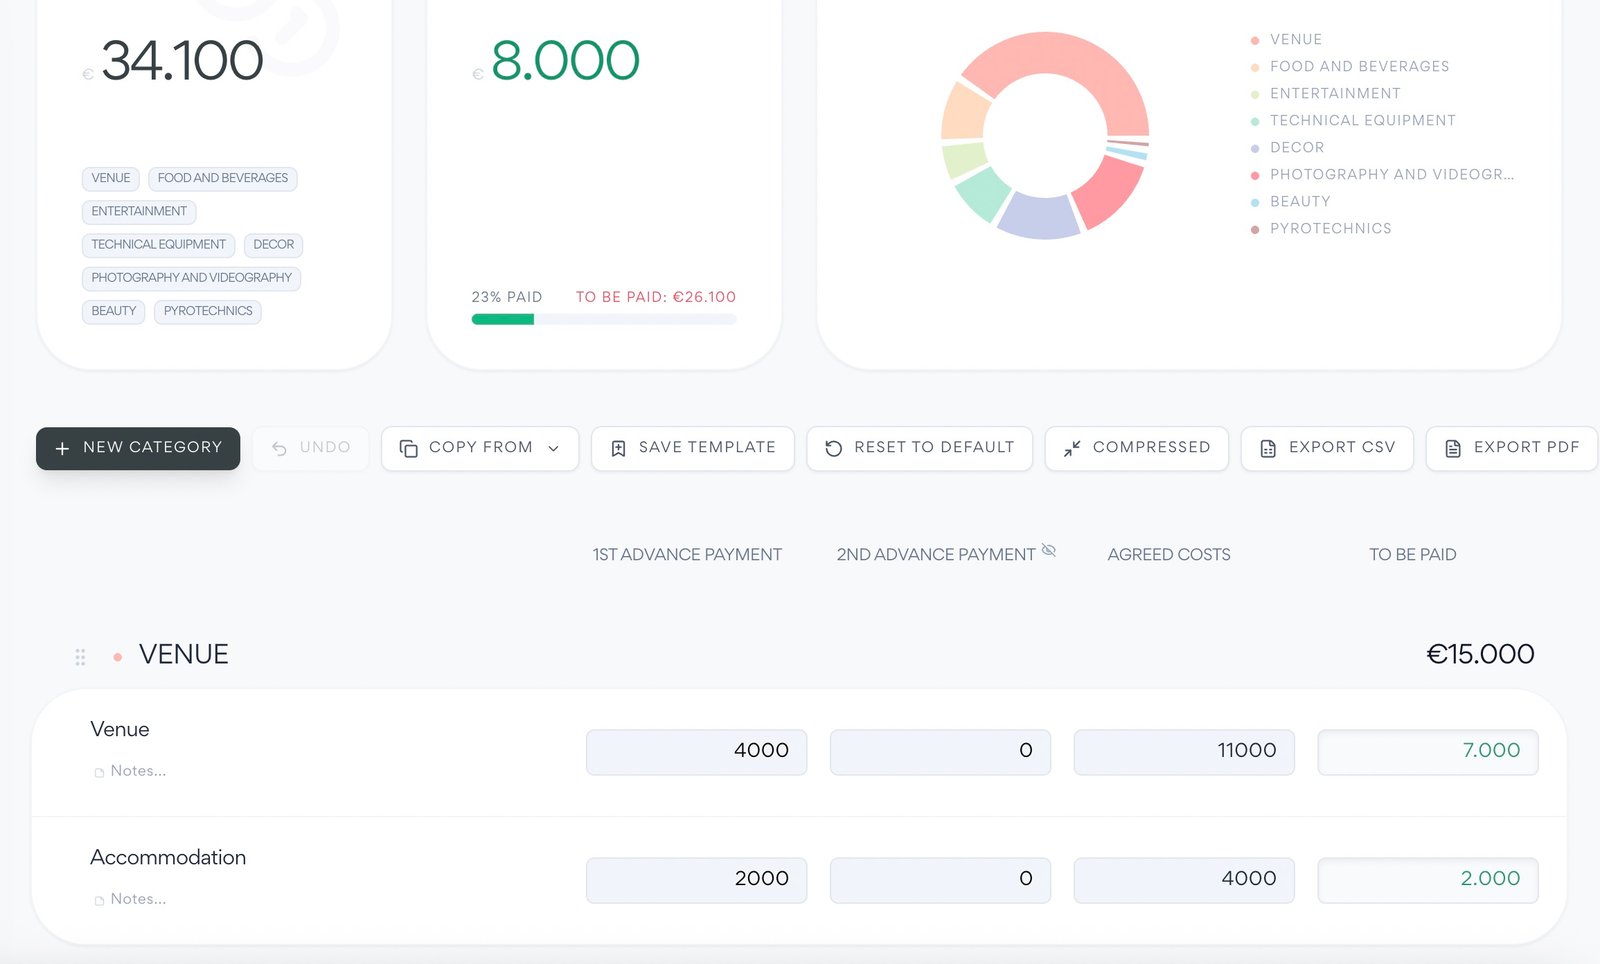Edit Venue 2nd advance payment field
This screenshot has width=1600, height=964.
[x=941, y=752]
